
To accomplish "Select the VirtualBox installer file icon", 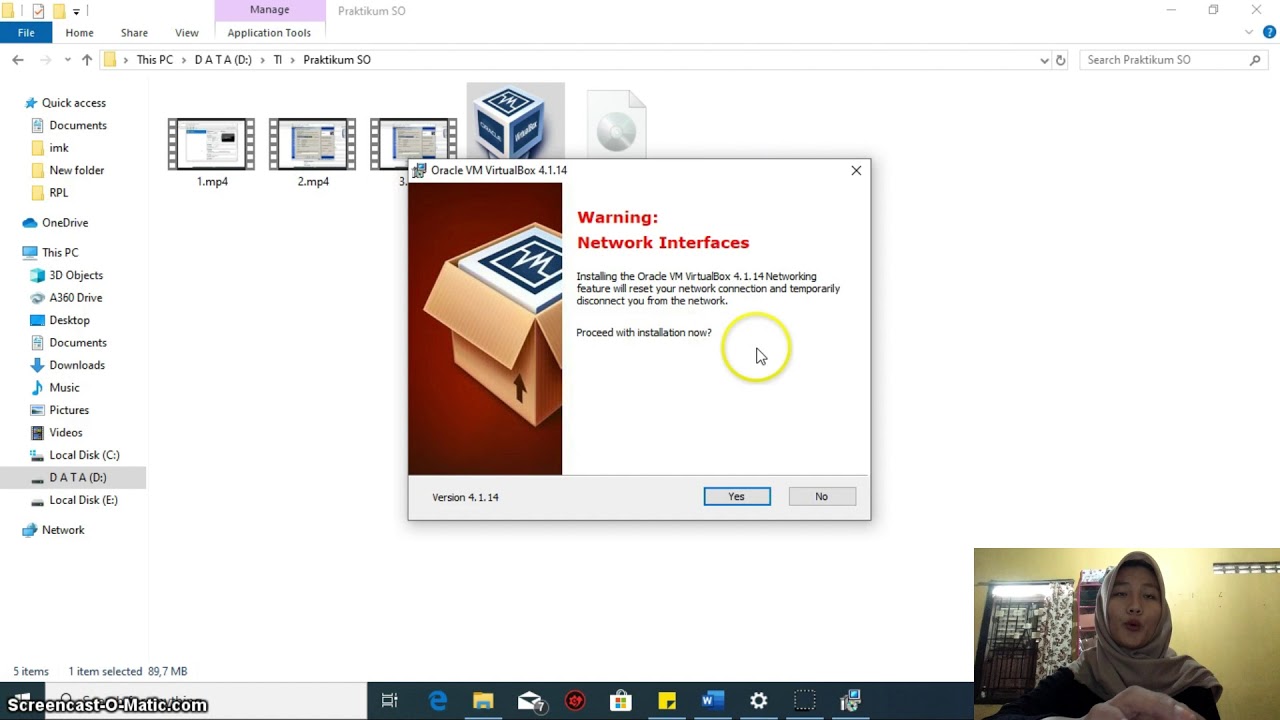I will coord(515,122).
